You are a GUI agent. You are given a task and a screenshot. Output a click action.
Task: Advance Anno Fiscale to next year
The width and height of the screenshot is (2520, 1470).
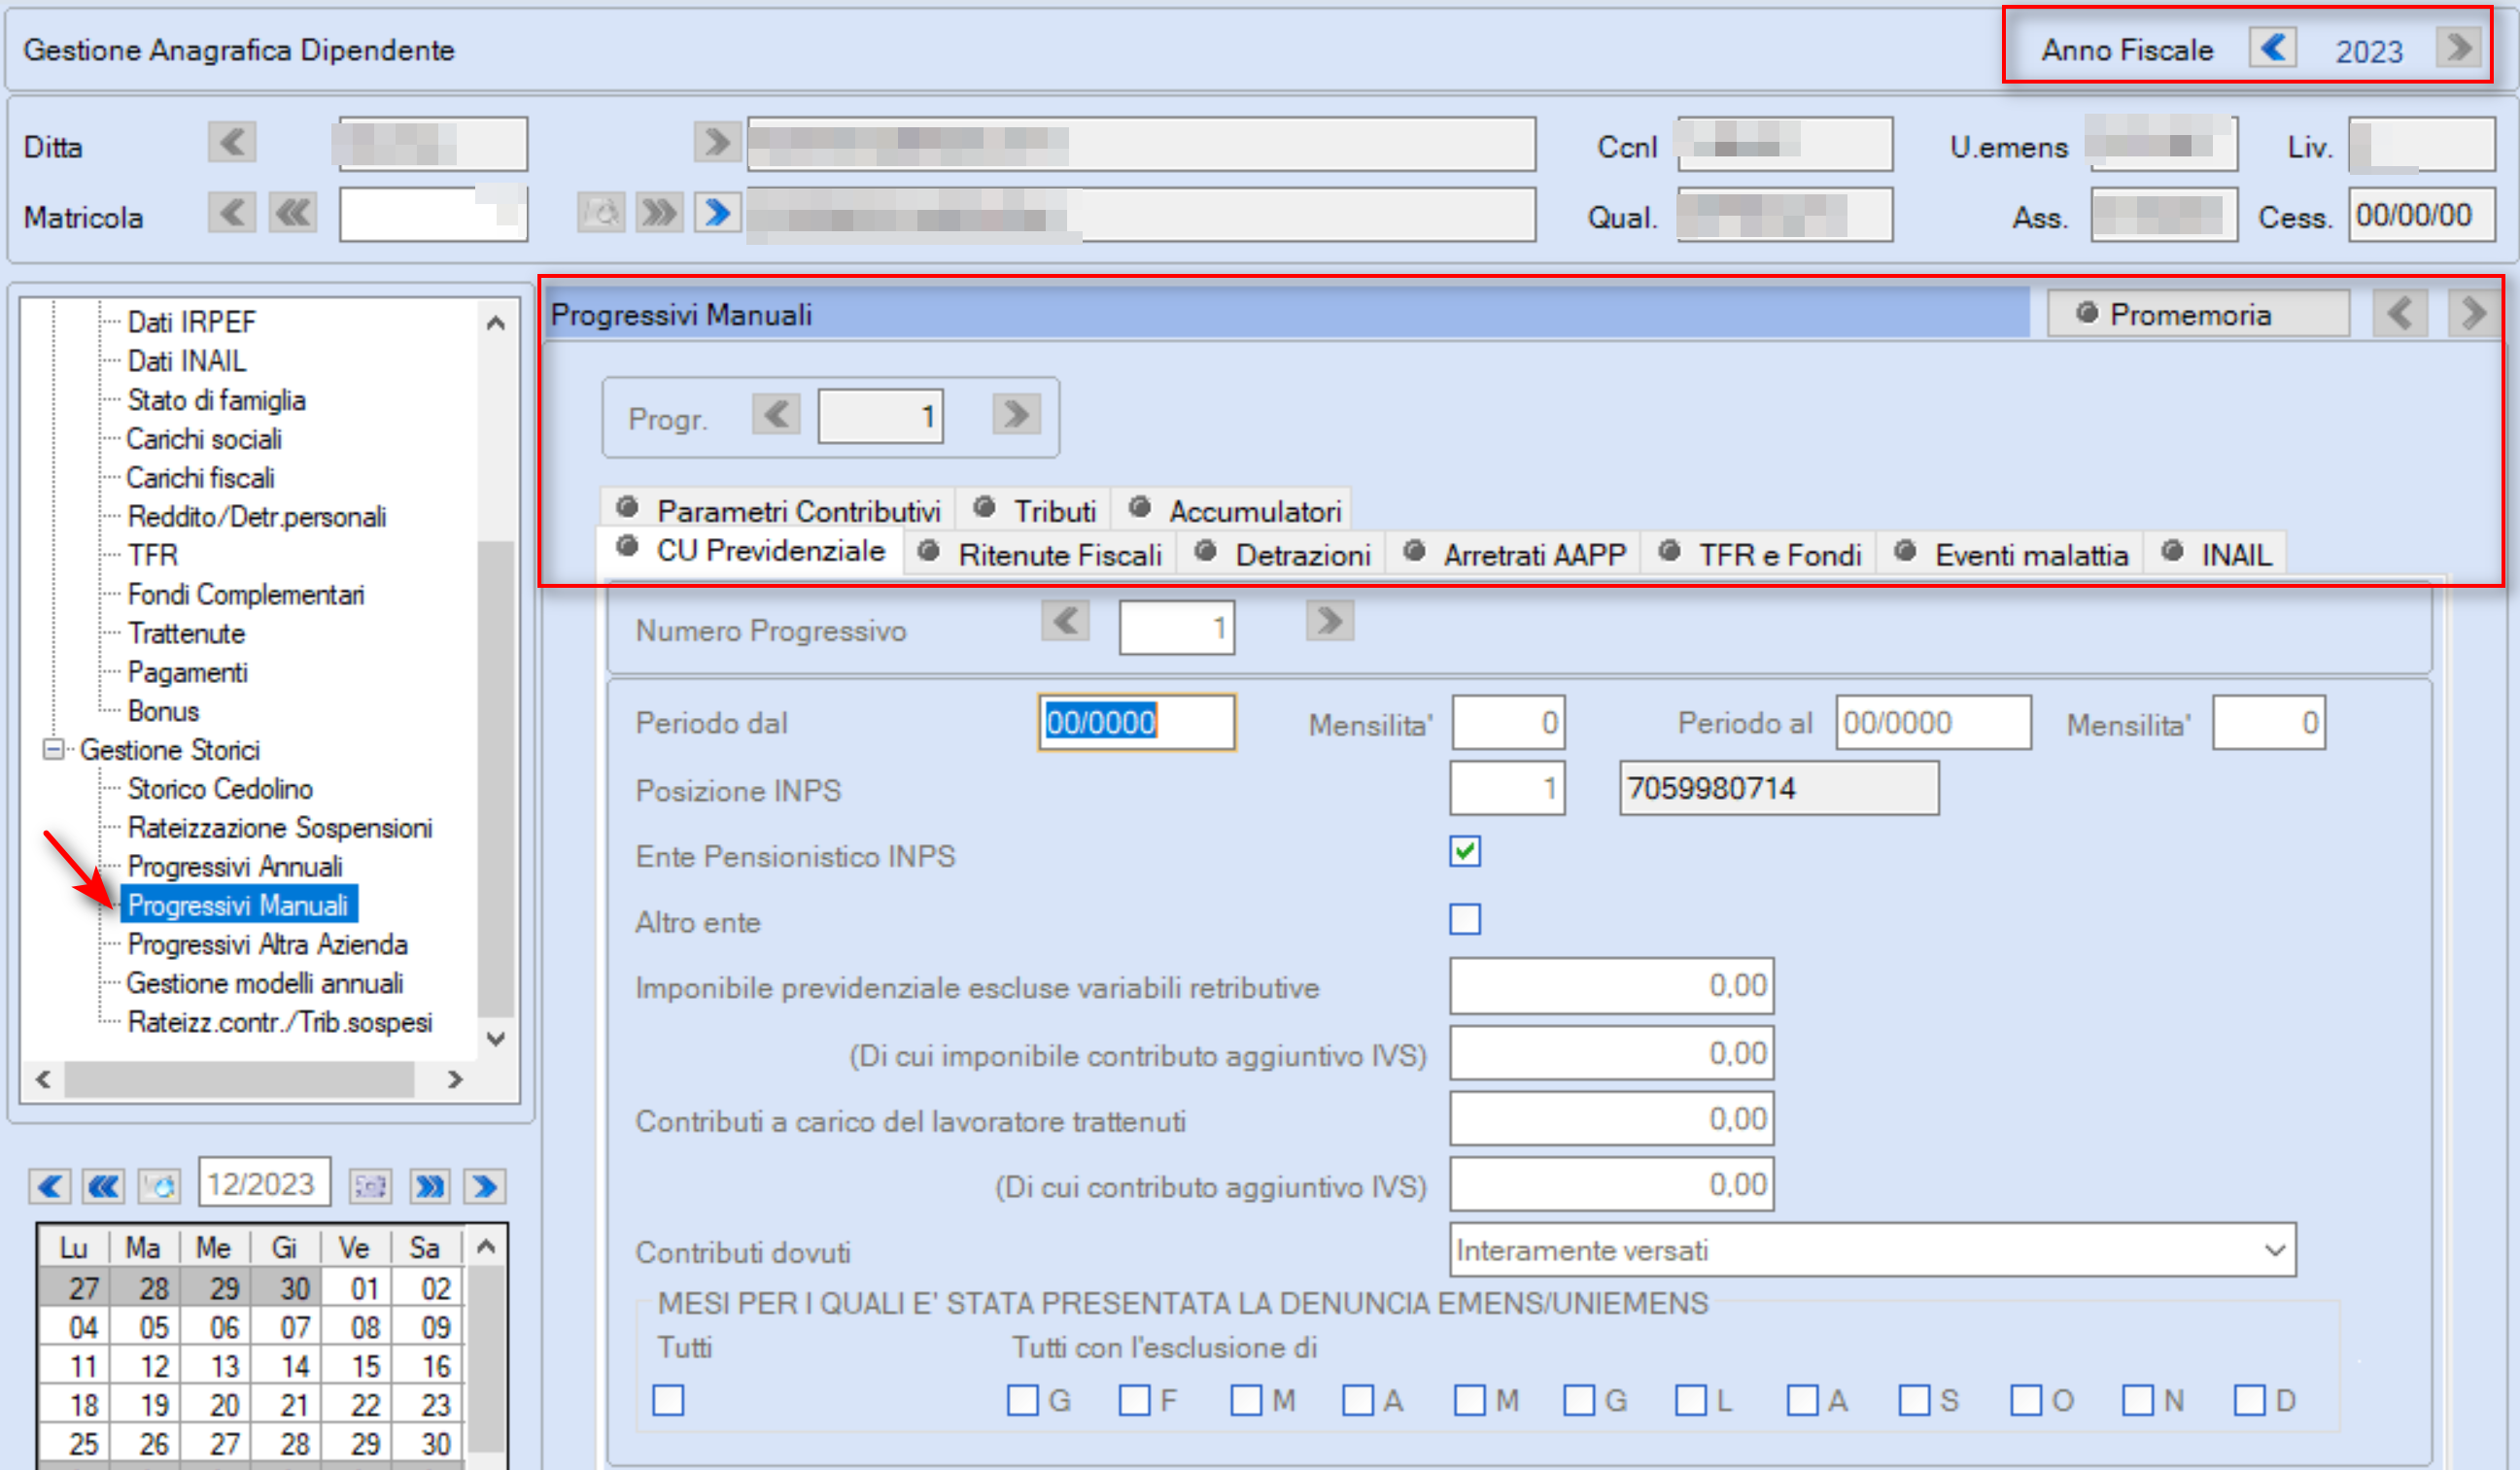[x=2459, y=48]
